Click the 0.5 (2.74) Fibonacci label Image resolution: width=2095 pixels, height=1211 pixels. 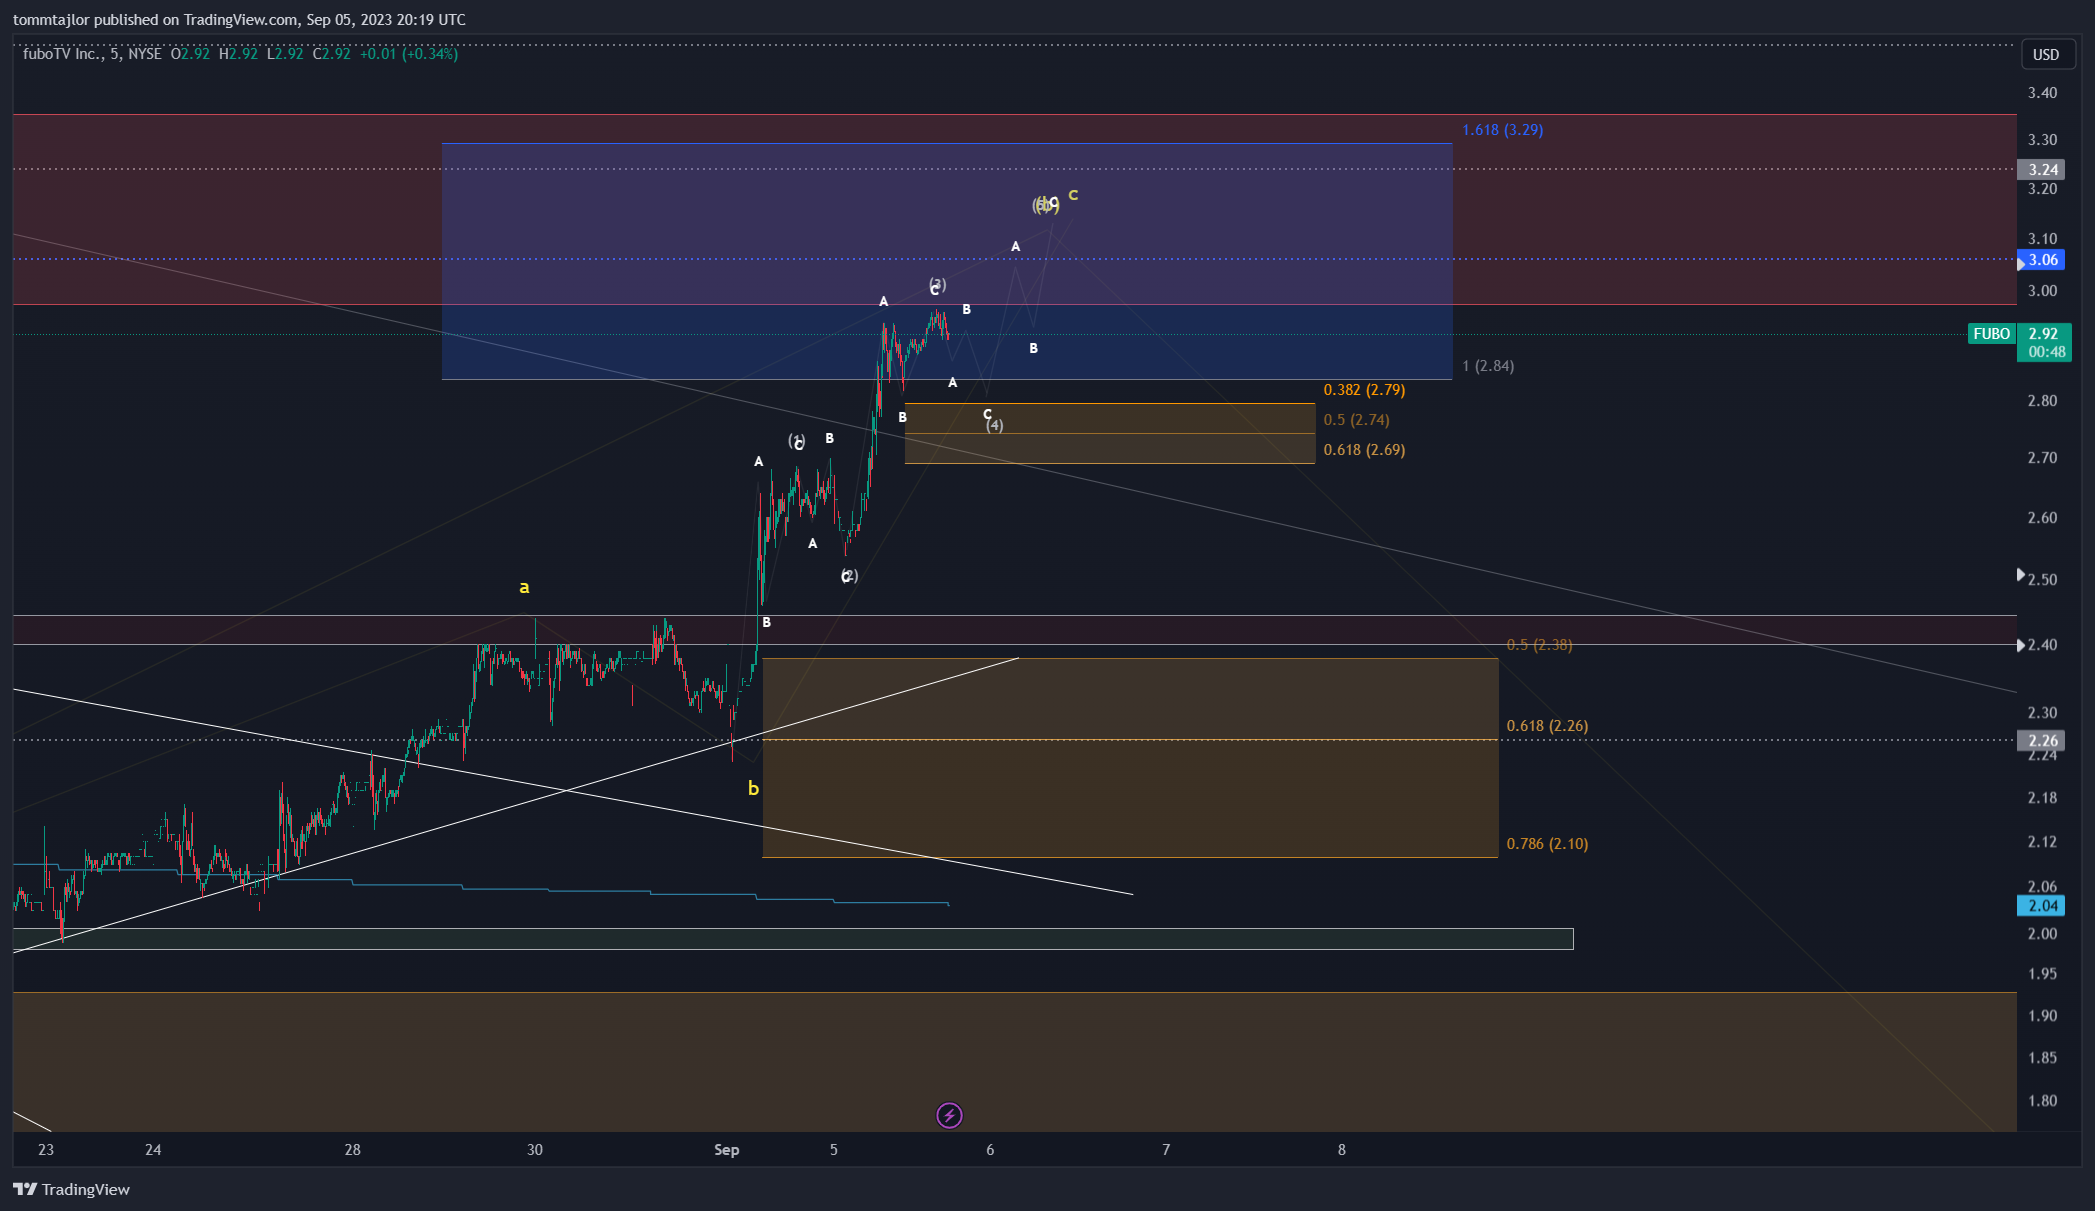click(1356, 420)
